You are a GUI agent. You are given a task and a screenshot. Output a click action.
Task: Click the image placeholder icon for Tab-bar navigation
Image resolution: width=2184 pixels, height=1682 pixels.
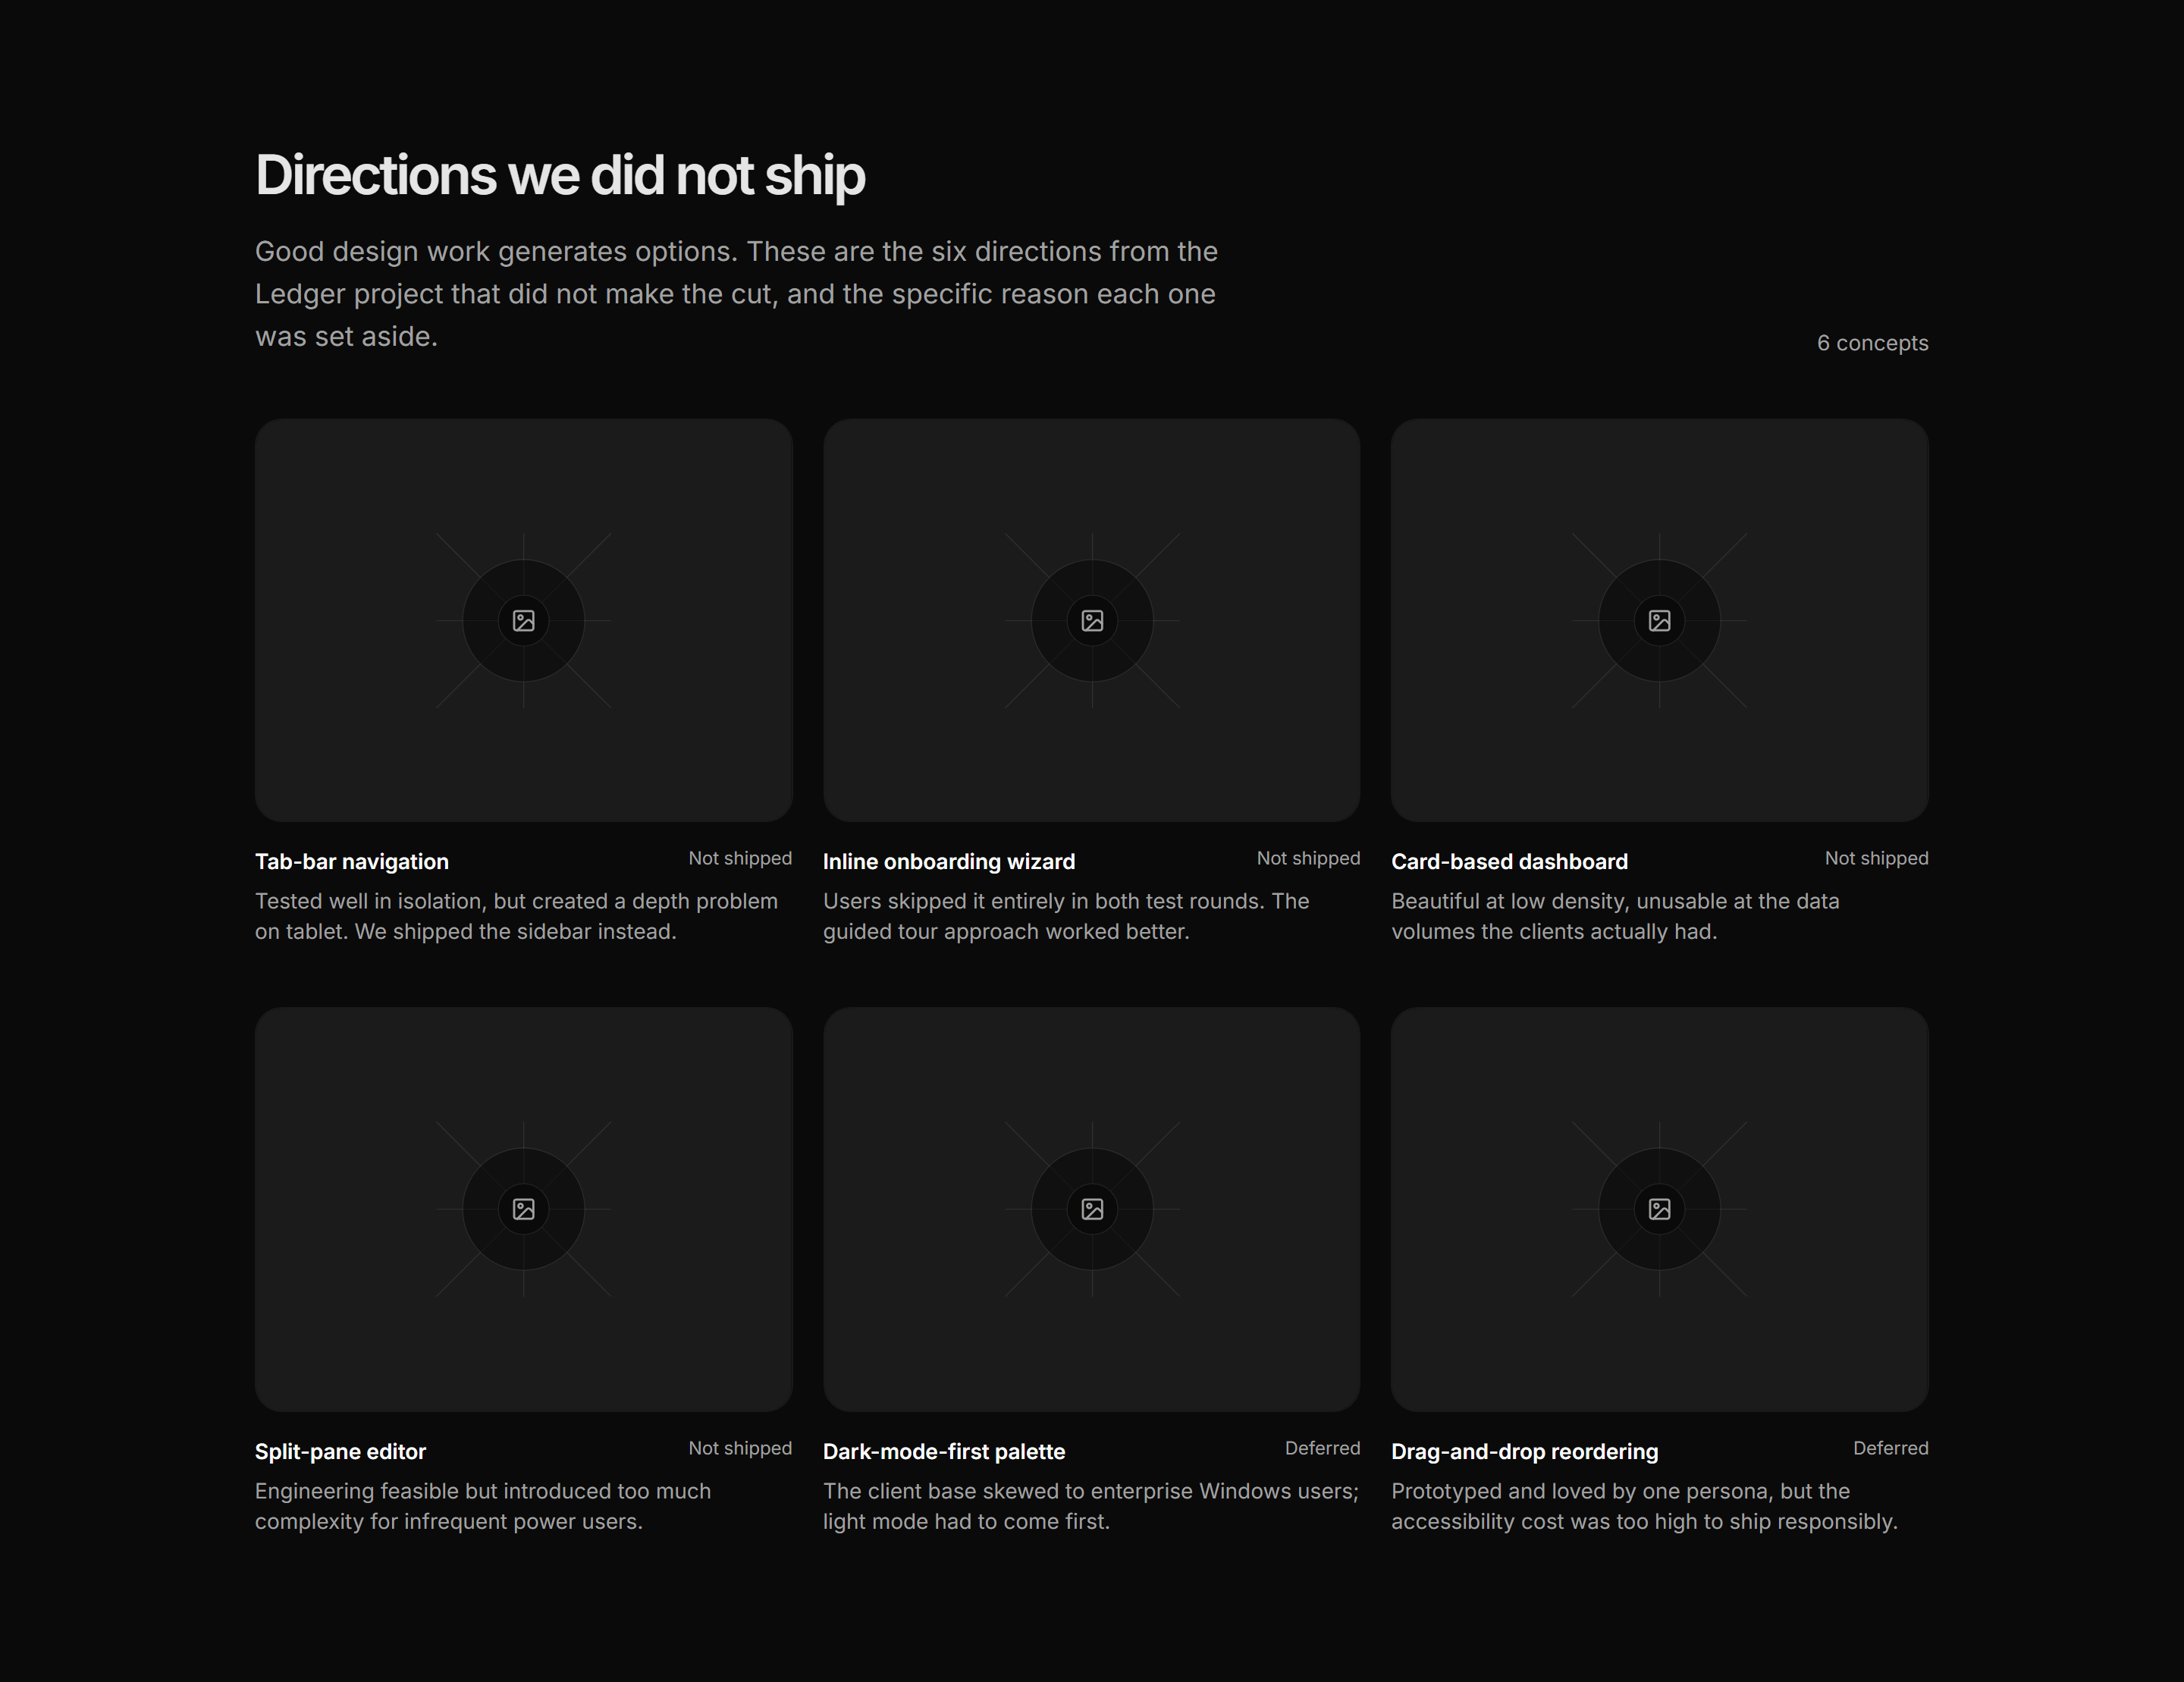click(523, 621)
